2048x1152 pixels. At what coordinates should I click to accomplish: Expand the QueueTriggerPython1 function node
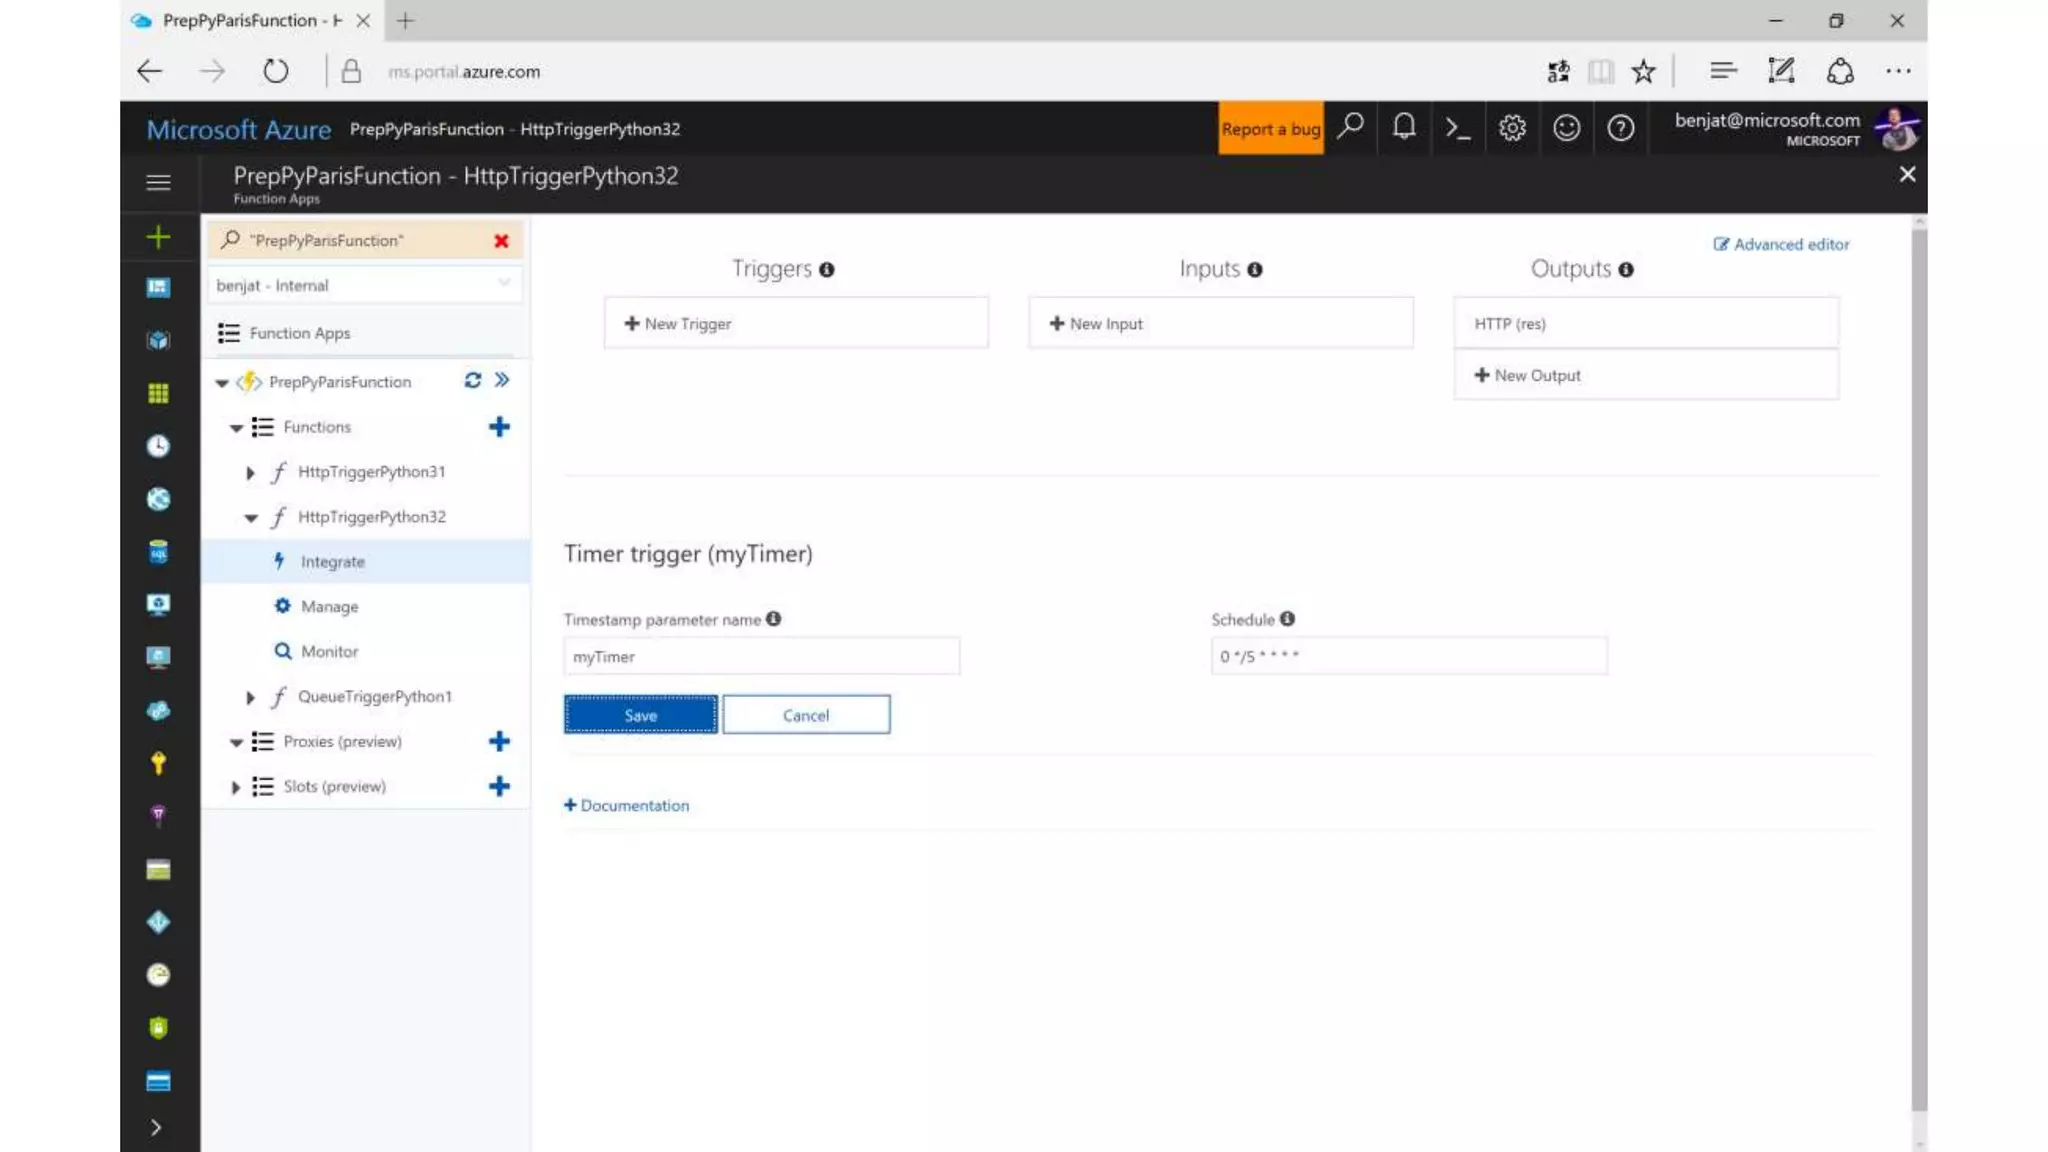click(x=250, y=697)
